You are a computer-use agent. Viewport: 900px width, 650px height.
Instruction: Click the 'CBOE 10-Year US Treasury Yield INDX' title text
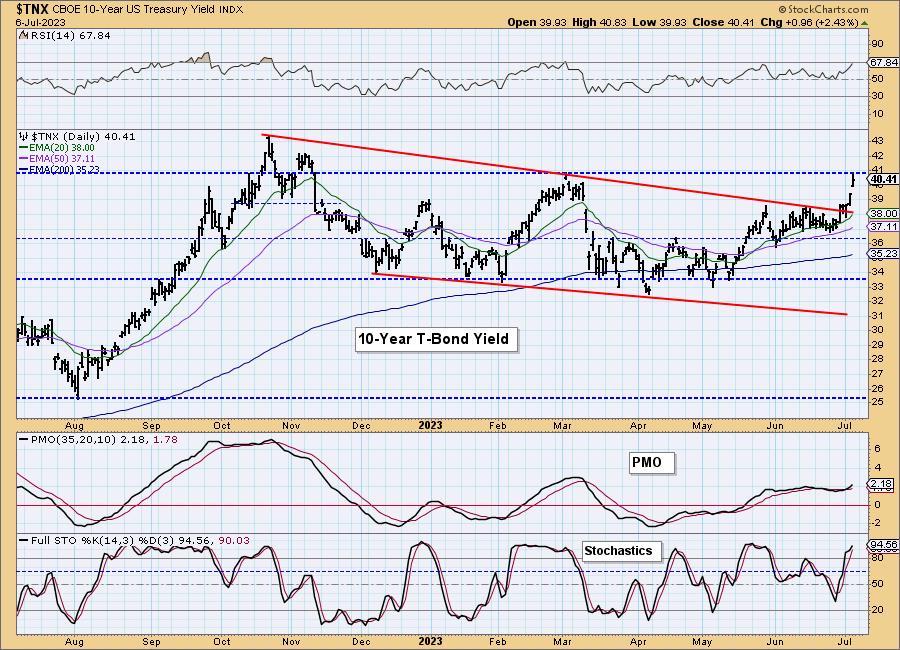148,10
